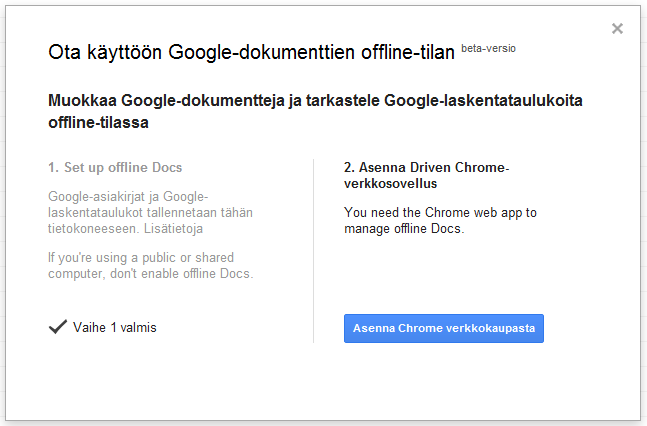
Task: Click the 1. Set up offline Docs heading
Action: pos(115,167)
